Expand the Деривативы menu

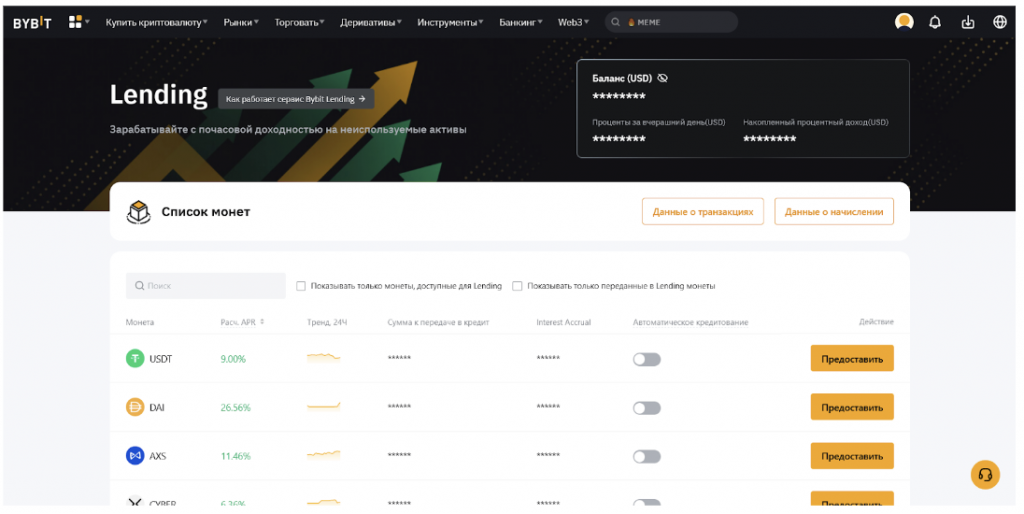pyautogui.click(x=371, y=22)
